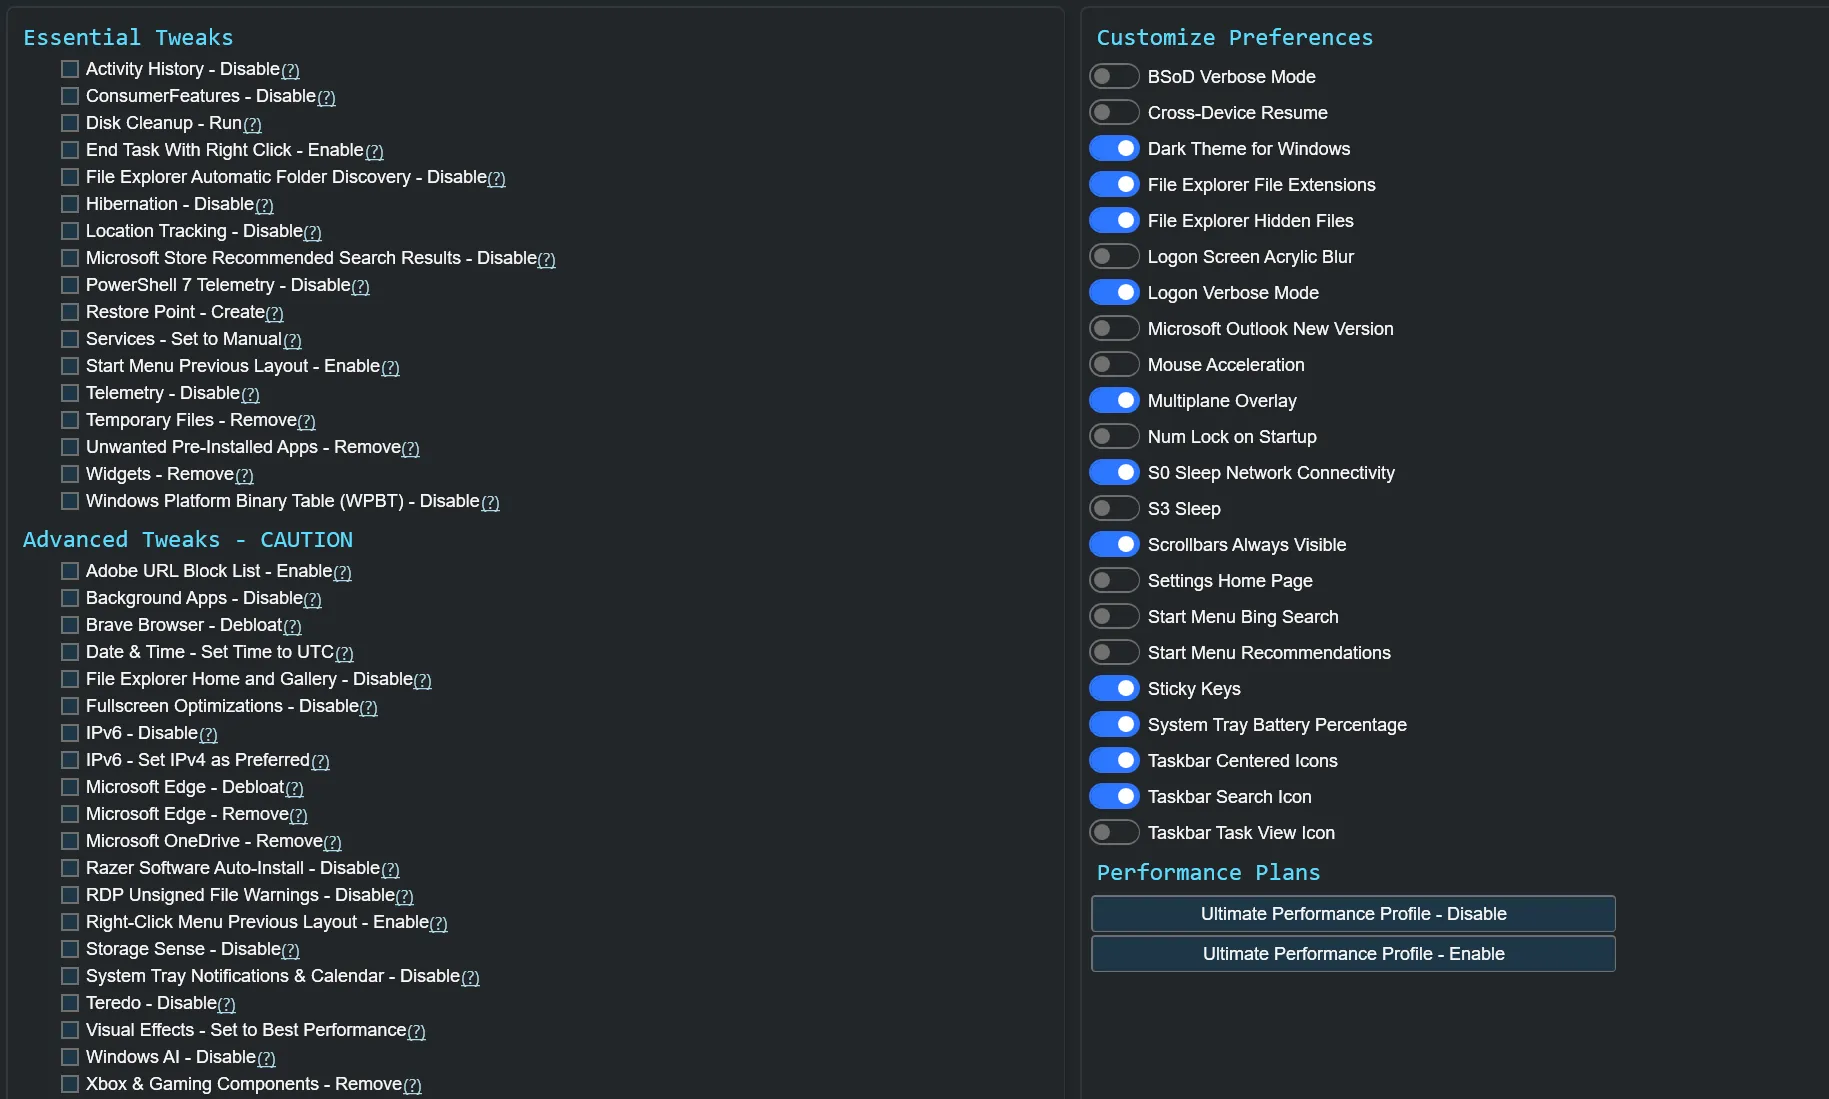Open help (?) next to Microsoft OneDrive - Remove
Screen dimensions: 1829x1099
click(332, 843)
